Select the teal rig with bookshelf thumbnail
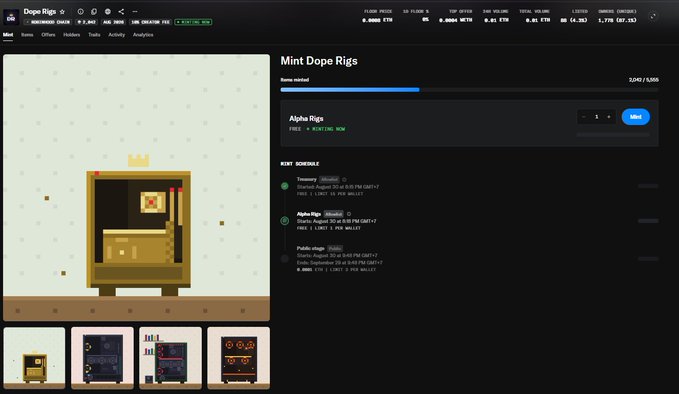The width and height of the screenshot is (679, 394). click(x=170, y=358)
